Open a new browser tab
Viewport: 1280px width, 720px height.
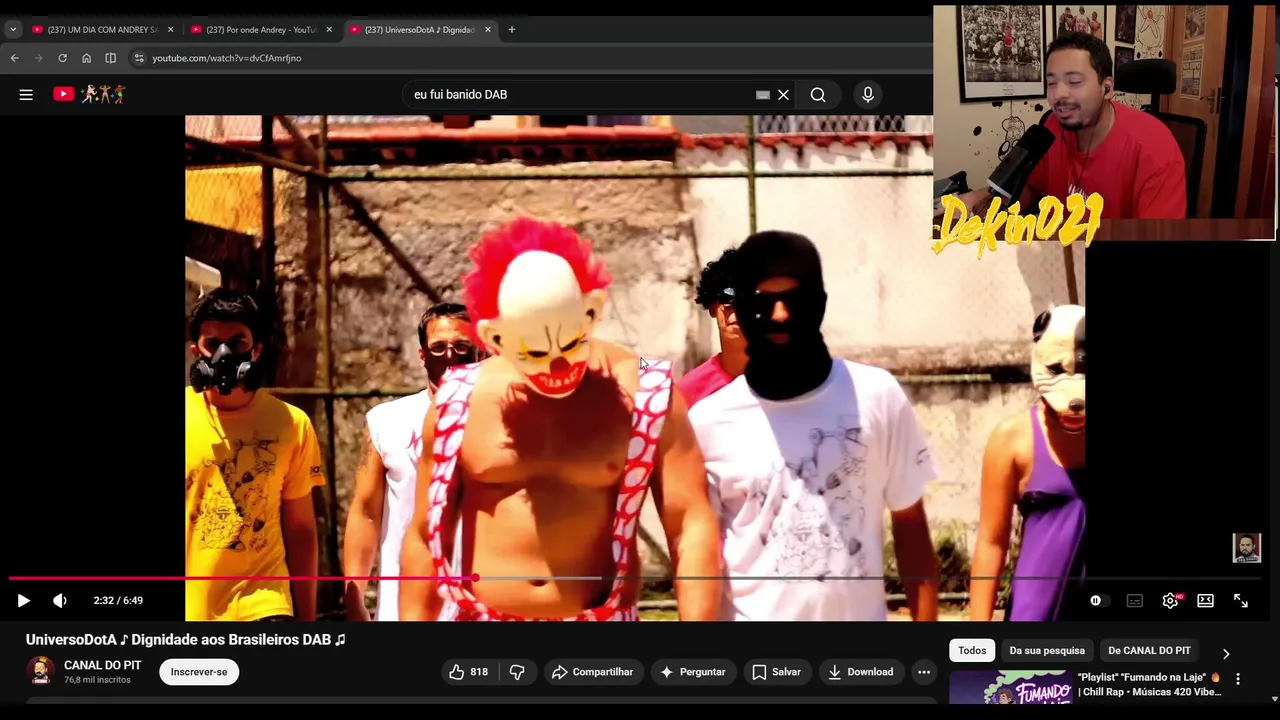pyautogui.click(x=512, y=30)
